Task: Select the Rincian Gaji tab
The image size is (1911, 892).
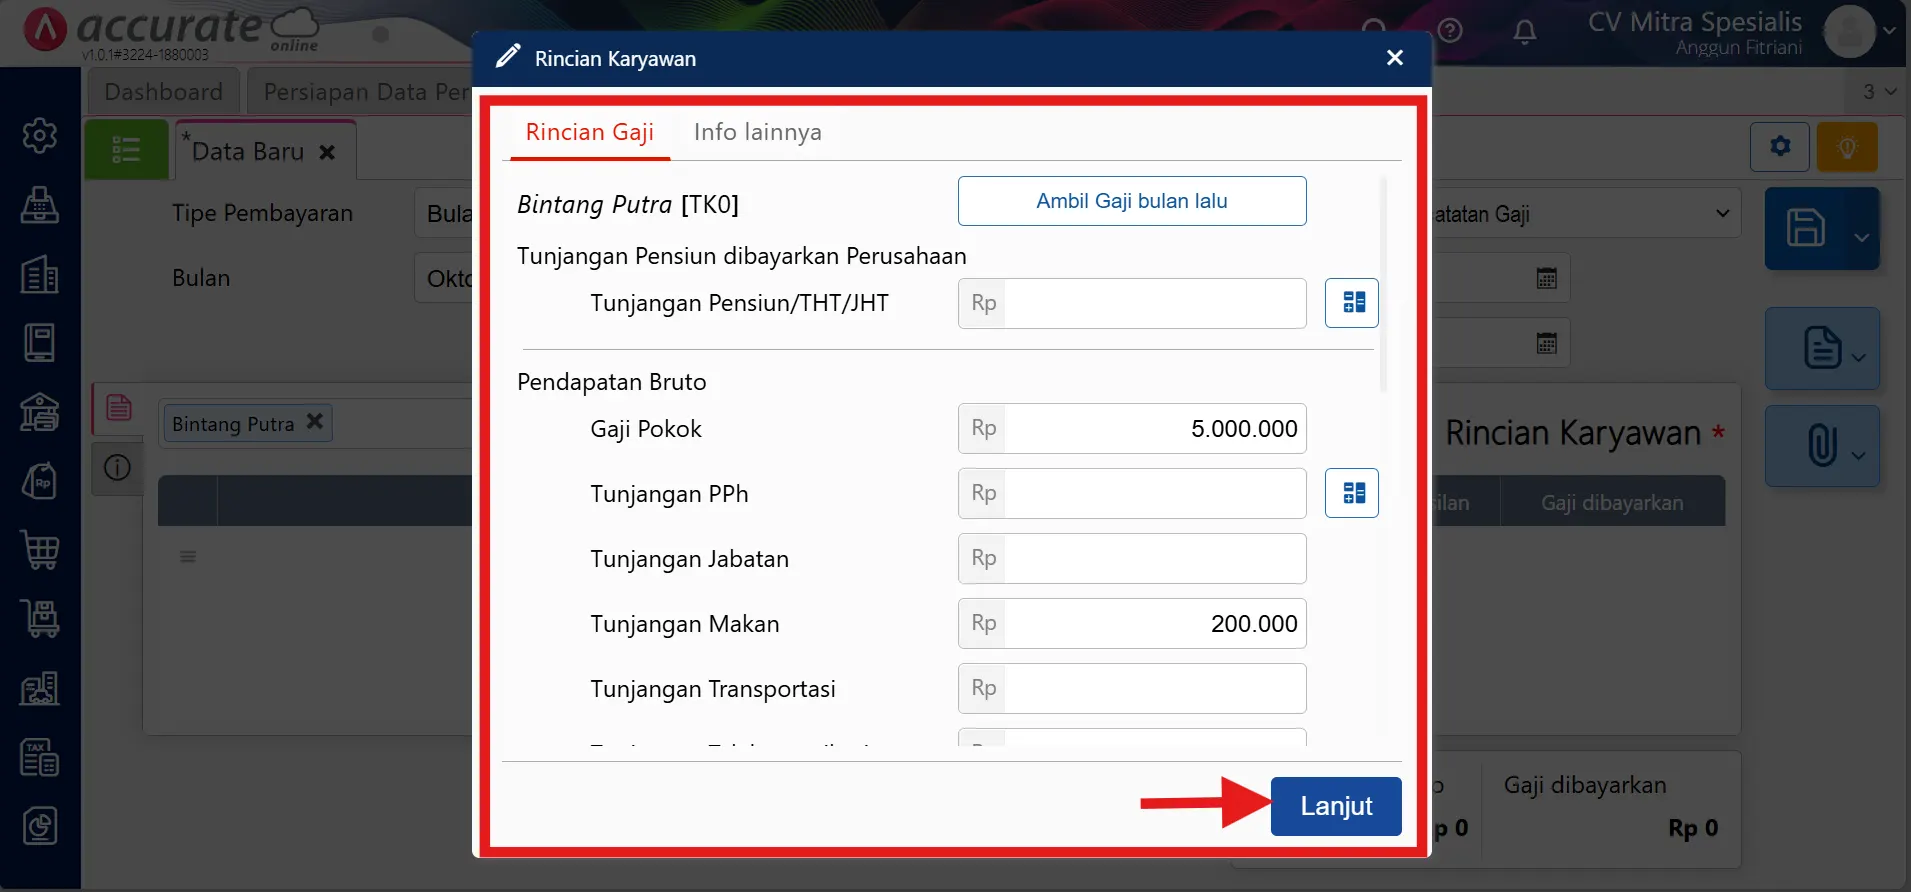Action: tap(589, 132)
